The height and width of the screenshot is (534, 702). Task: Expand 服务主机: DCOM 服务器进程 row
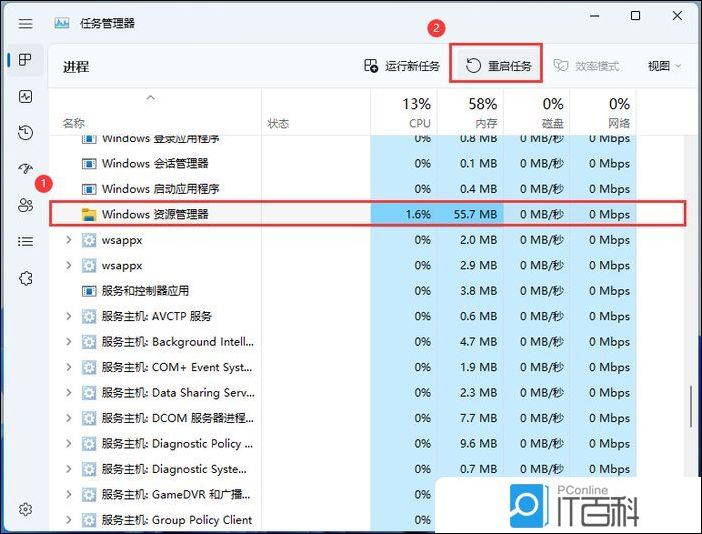(x=68, y=418)
